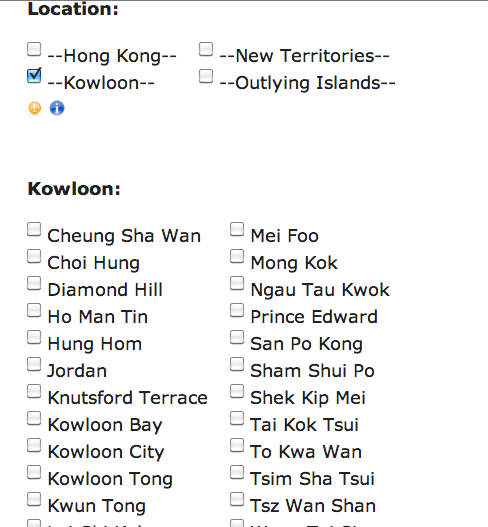Check the Sham Shui Po checkbox
This screenshot has width=488, height=527.
coord(237,364)
